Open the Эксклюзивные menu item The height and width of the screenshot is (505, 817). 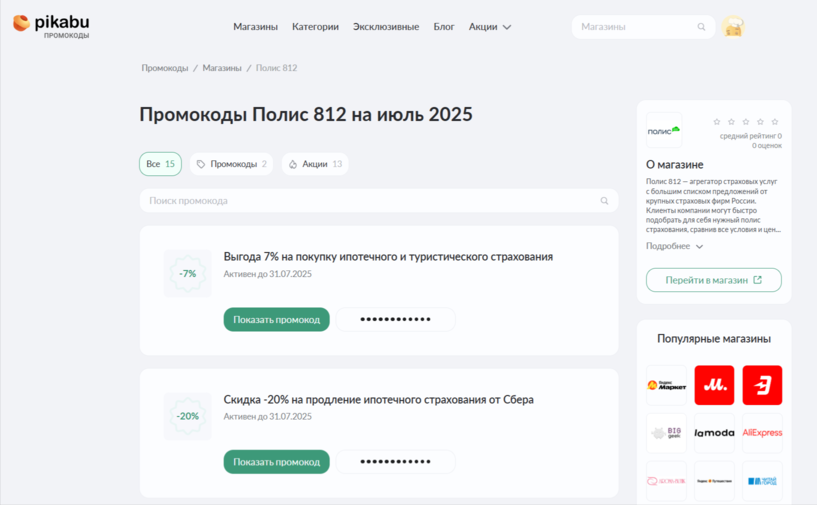pos(386,27)
